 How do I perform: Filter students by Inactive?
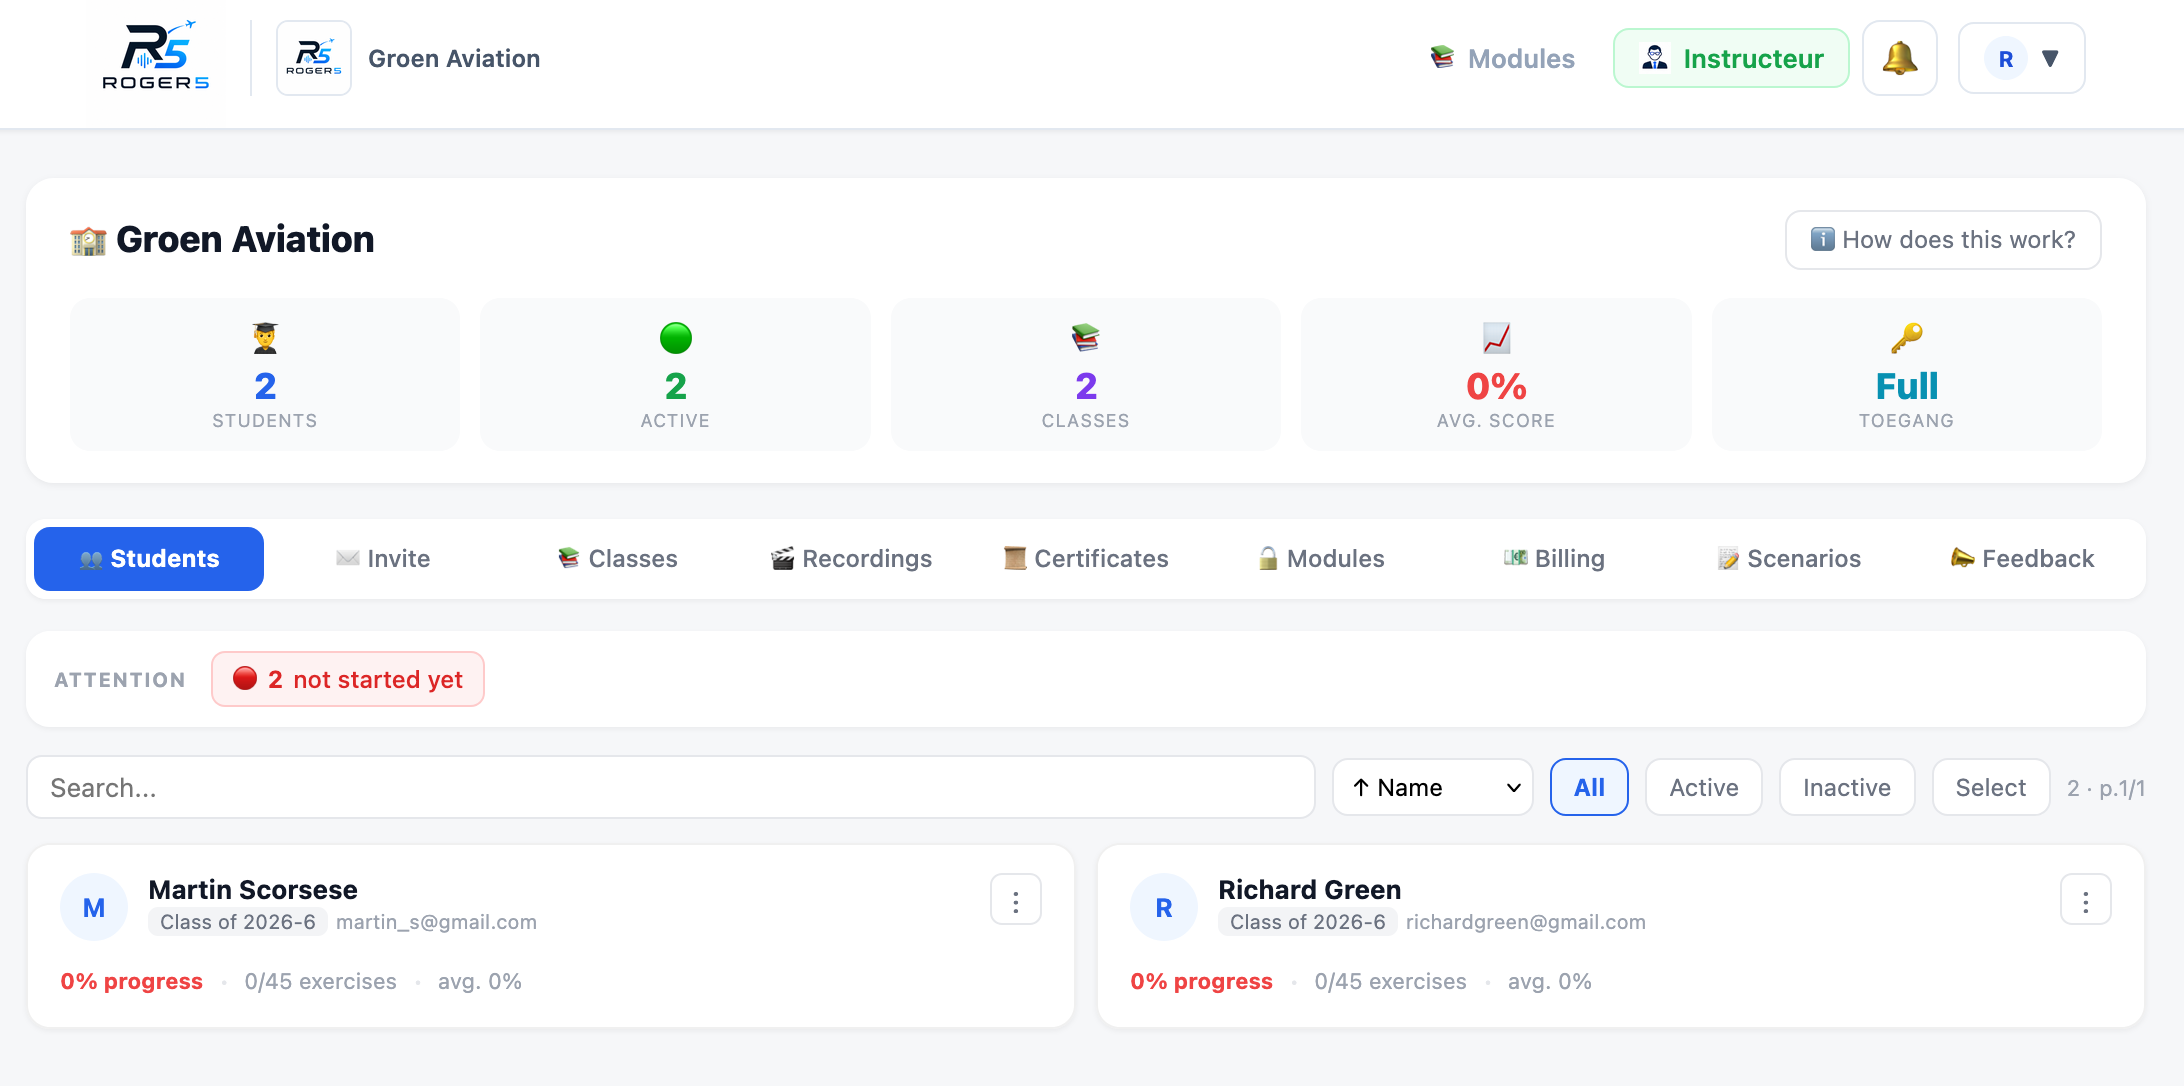pos(1847,788)
